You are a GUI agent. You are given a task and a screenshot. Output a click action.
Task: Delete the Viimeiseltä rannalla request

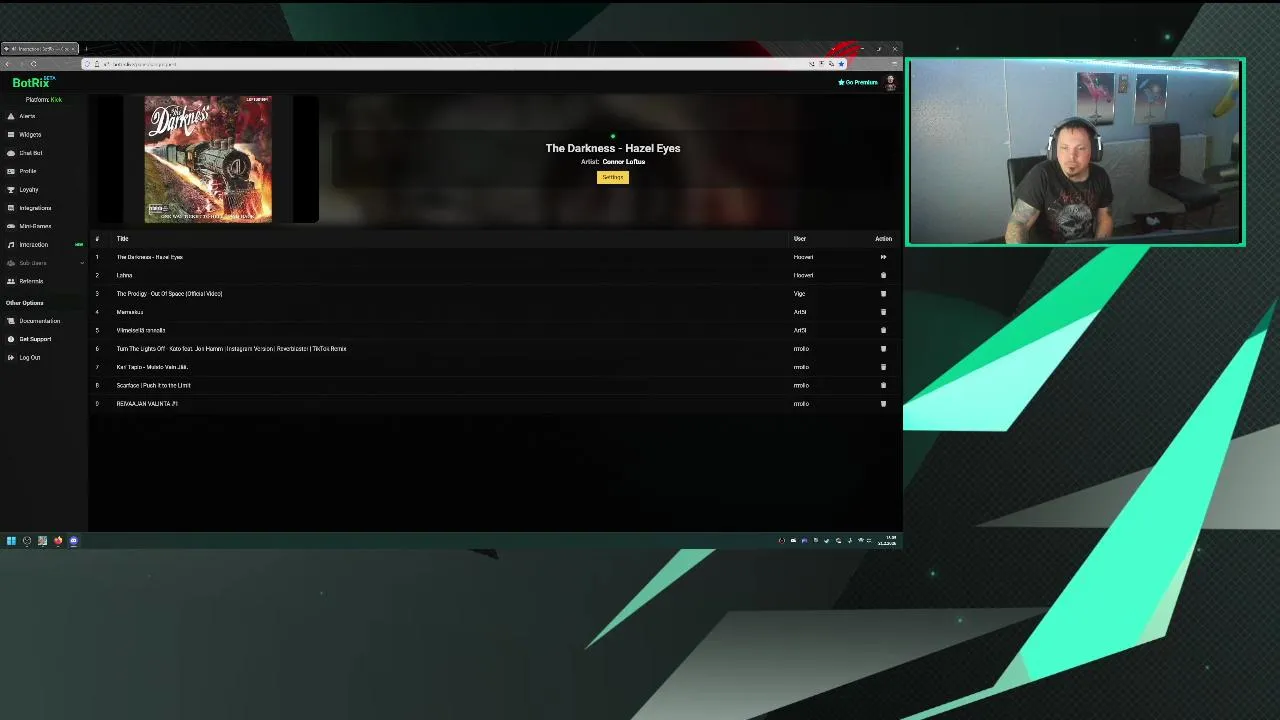pos(883,330)
